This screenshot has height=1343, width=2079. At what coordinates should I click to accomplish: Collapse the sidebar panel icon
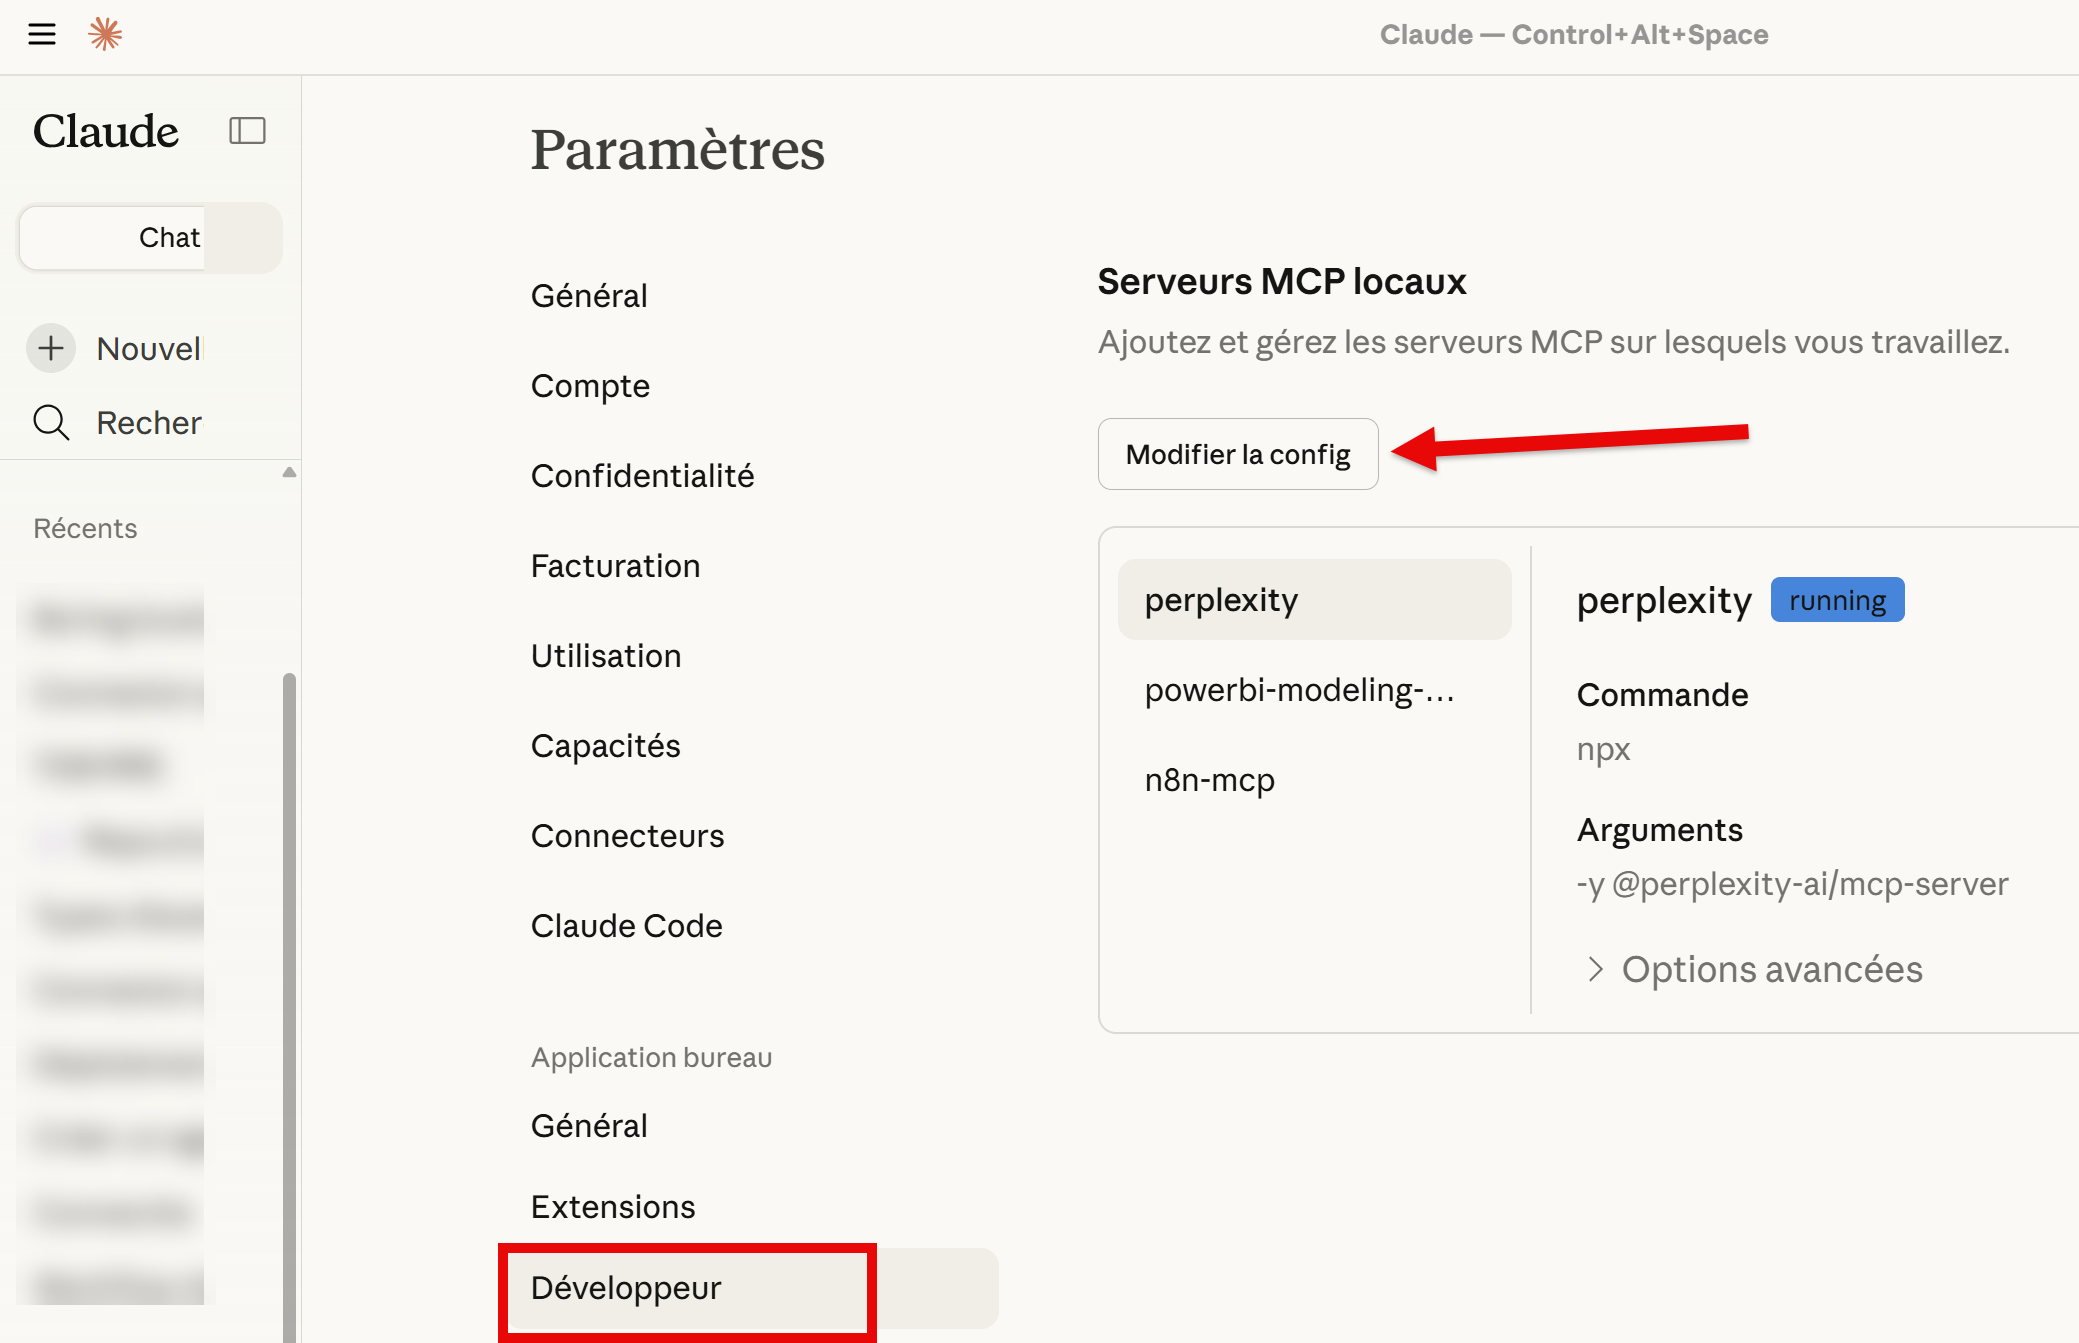tap(247, 131)
